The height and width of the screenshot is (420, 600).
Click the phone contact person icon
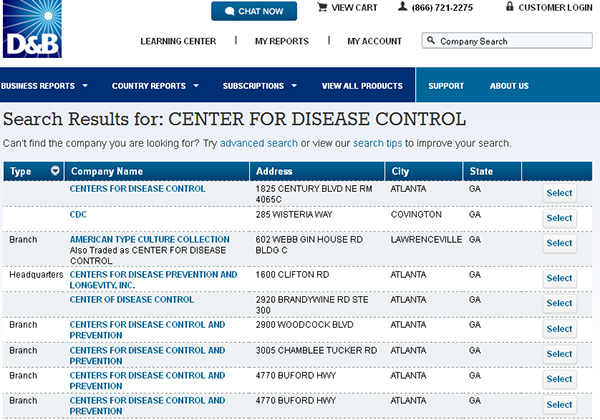402,7
